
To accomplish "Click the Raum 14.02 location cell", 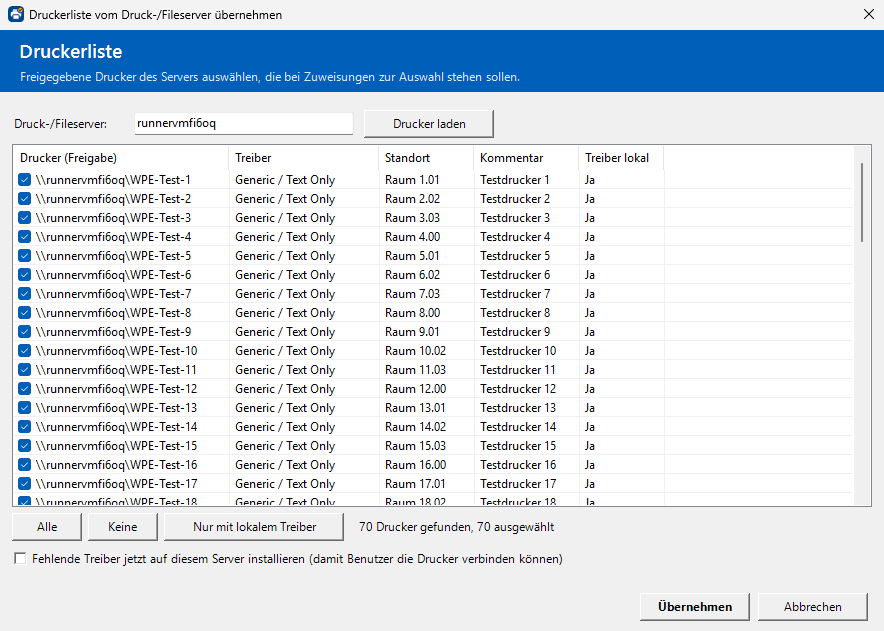I will point(416,427).
